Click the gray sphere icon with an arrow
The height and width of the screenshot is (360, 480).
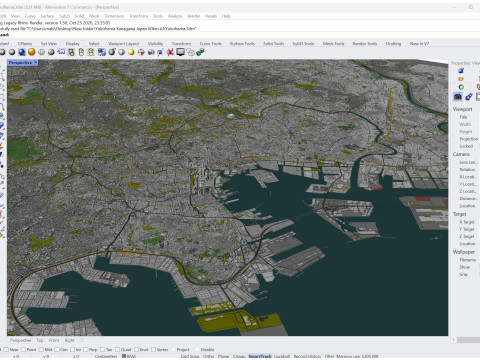(x=112, y=52)
